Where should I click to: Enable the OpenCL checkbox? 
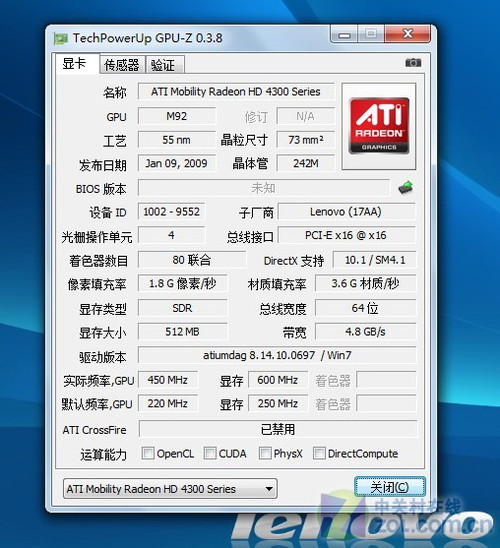coord(148,453)
